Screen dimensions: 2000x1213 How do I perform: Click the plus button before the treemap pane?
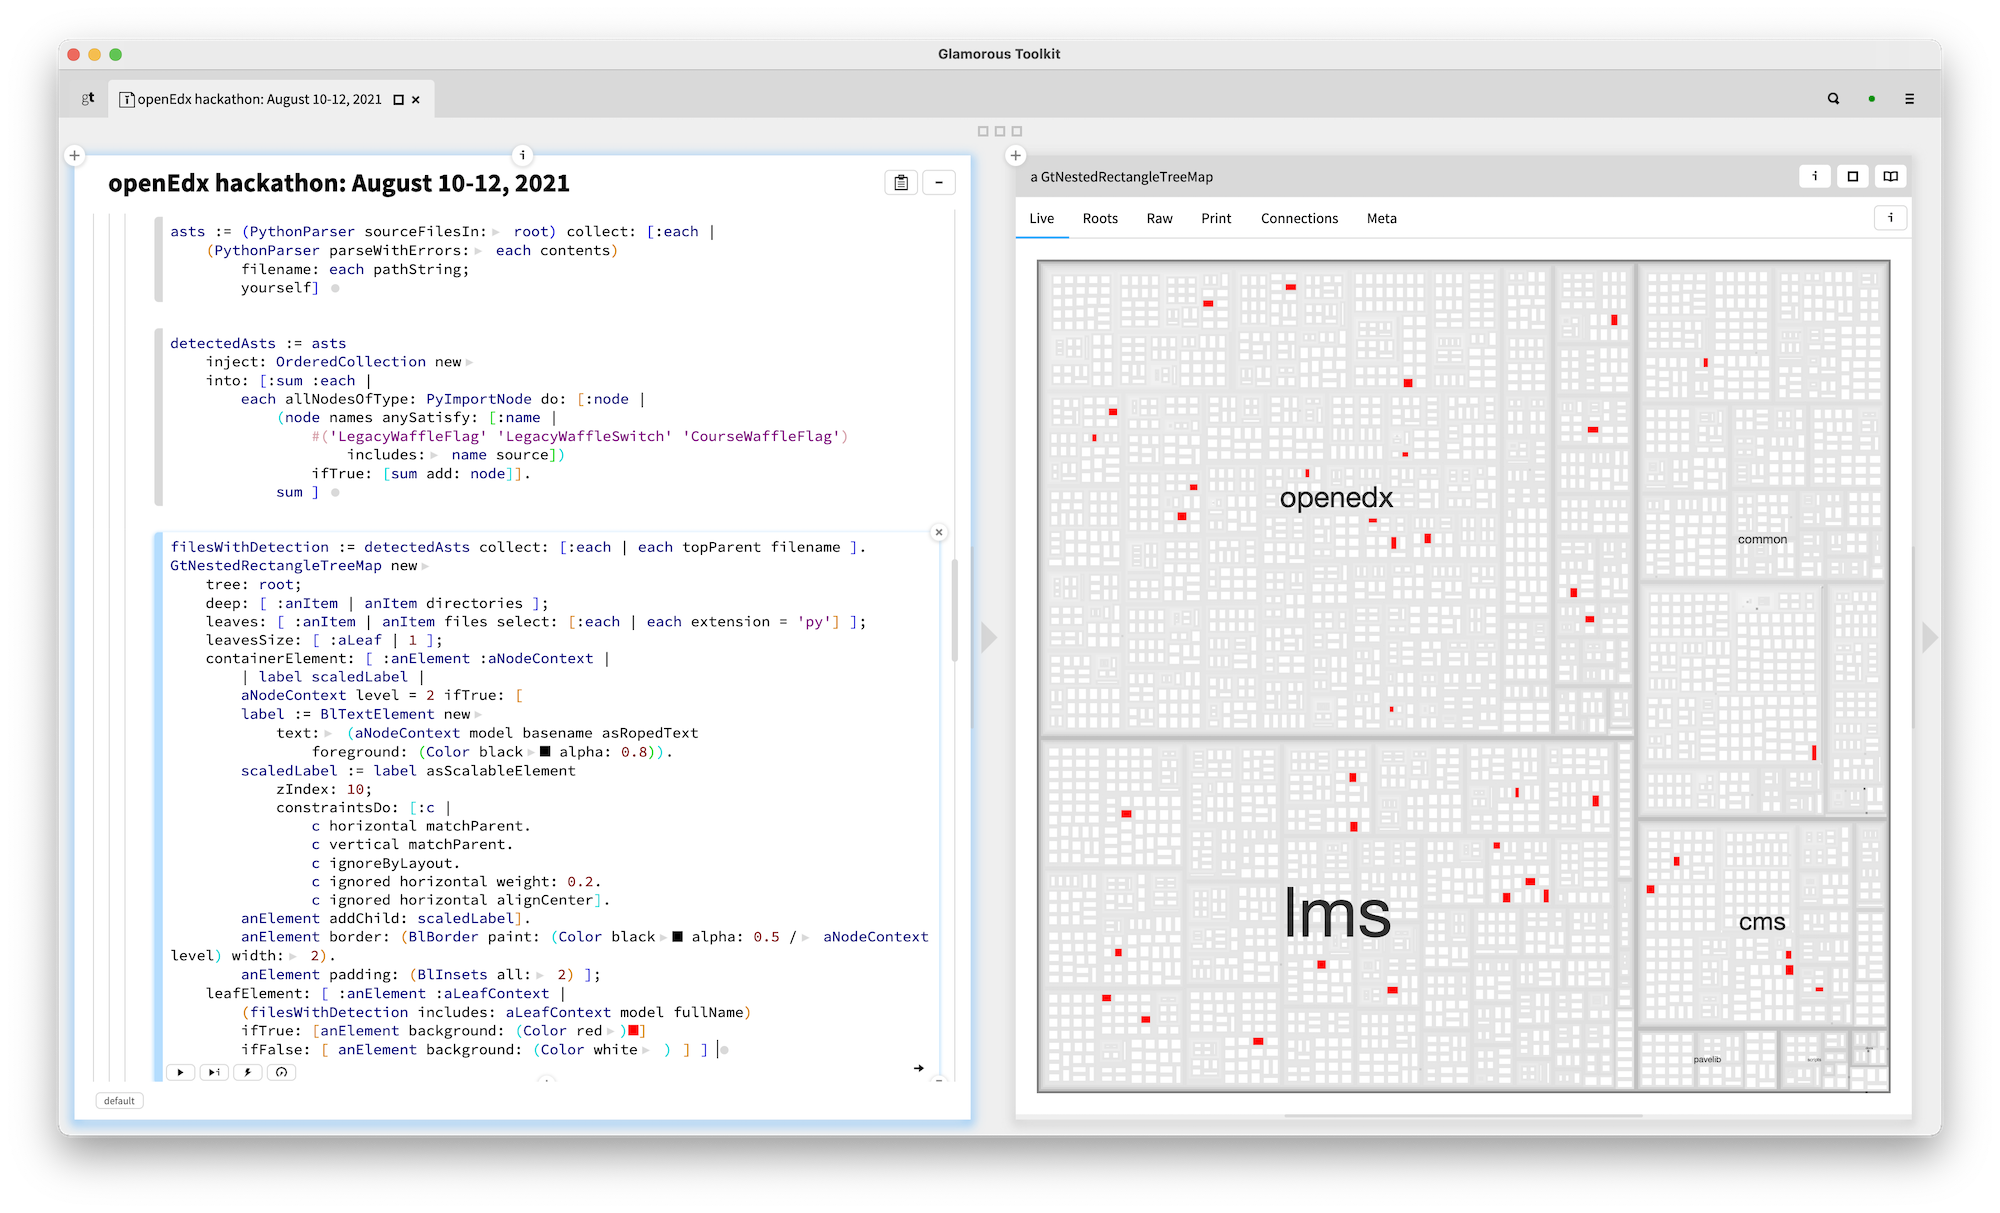click(x=1015, y=155)
